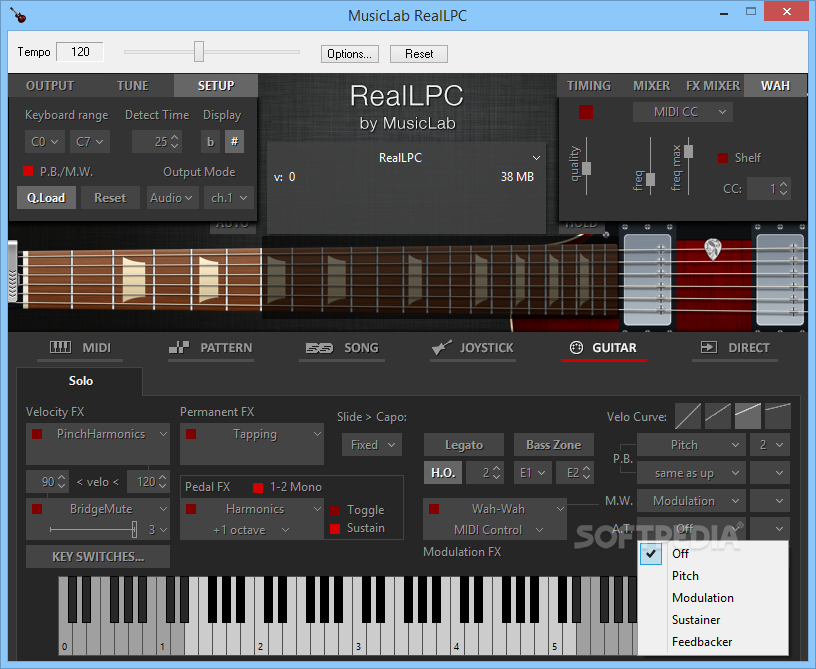Click the Bass Zone button
The height and width of the screenshot is (669, 816).
(554, 445)
